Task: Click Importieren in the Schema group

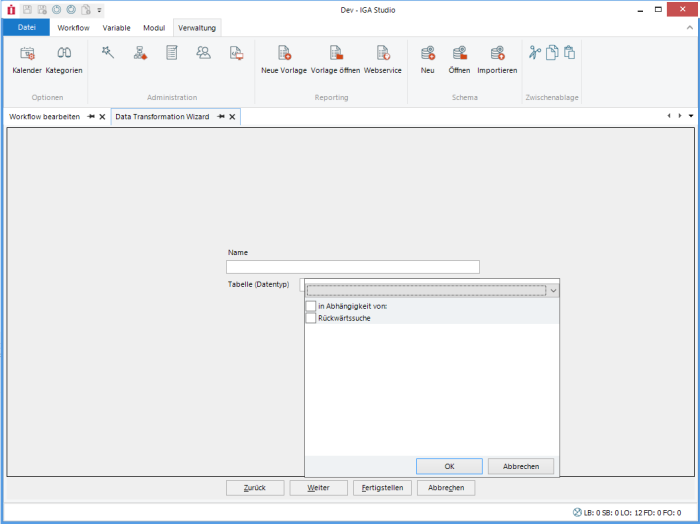Action: [x=497, y=58]
